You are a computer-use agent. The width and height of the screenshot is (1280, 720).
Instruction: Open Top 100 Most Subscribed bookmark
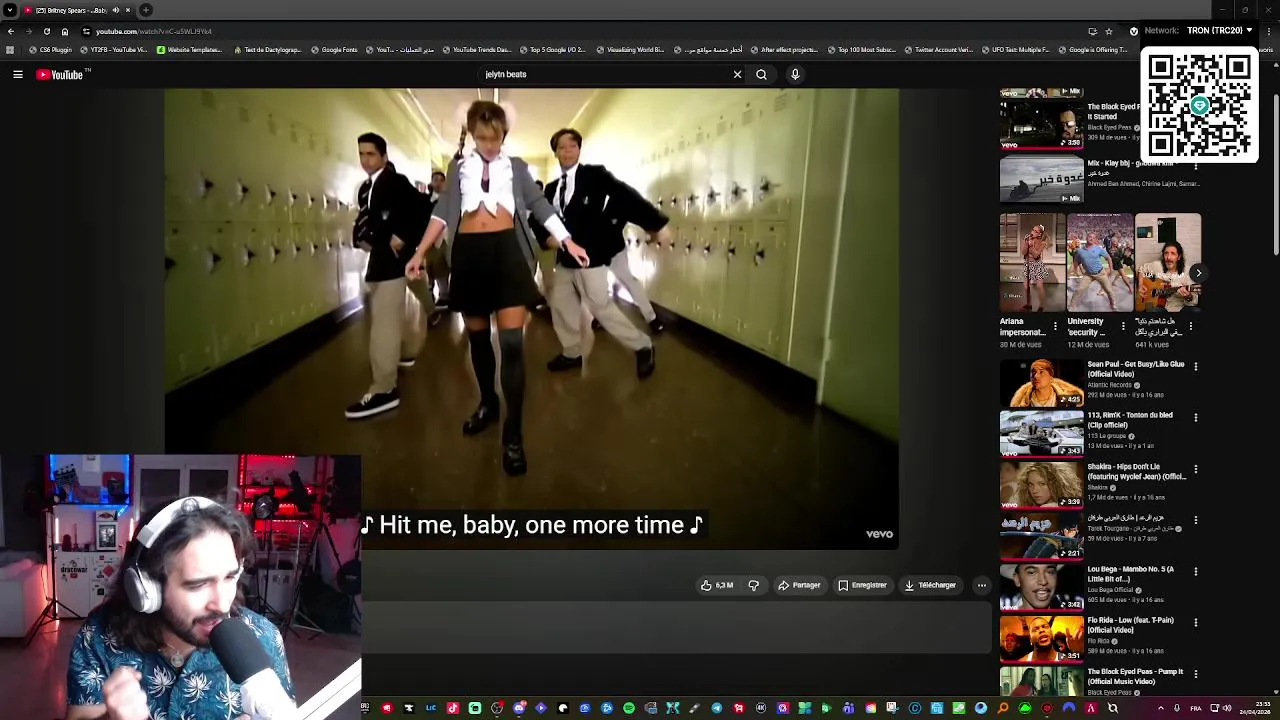[x=861, y=49]
